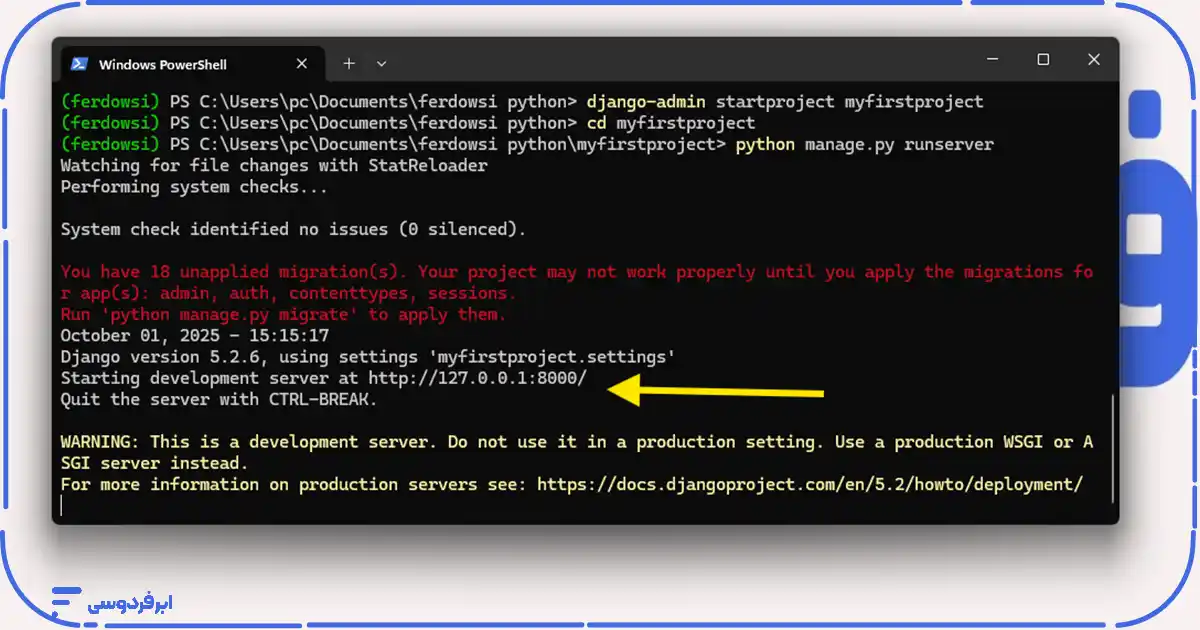The image size is (1200, 630).
Task: Expand the new tab profile dropdown chevron
Action: 381,63
